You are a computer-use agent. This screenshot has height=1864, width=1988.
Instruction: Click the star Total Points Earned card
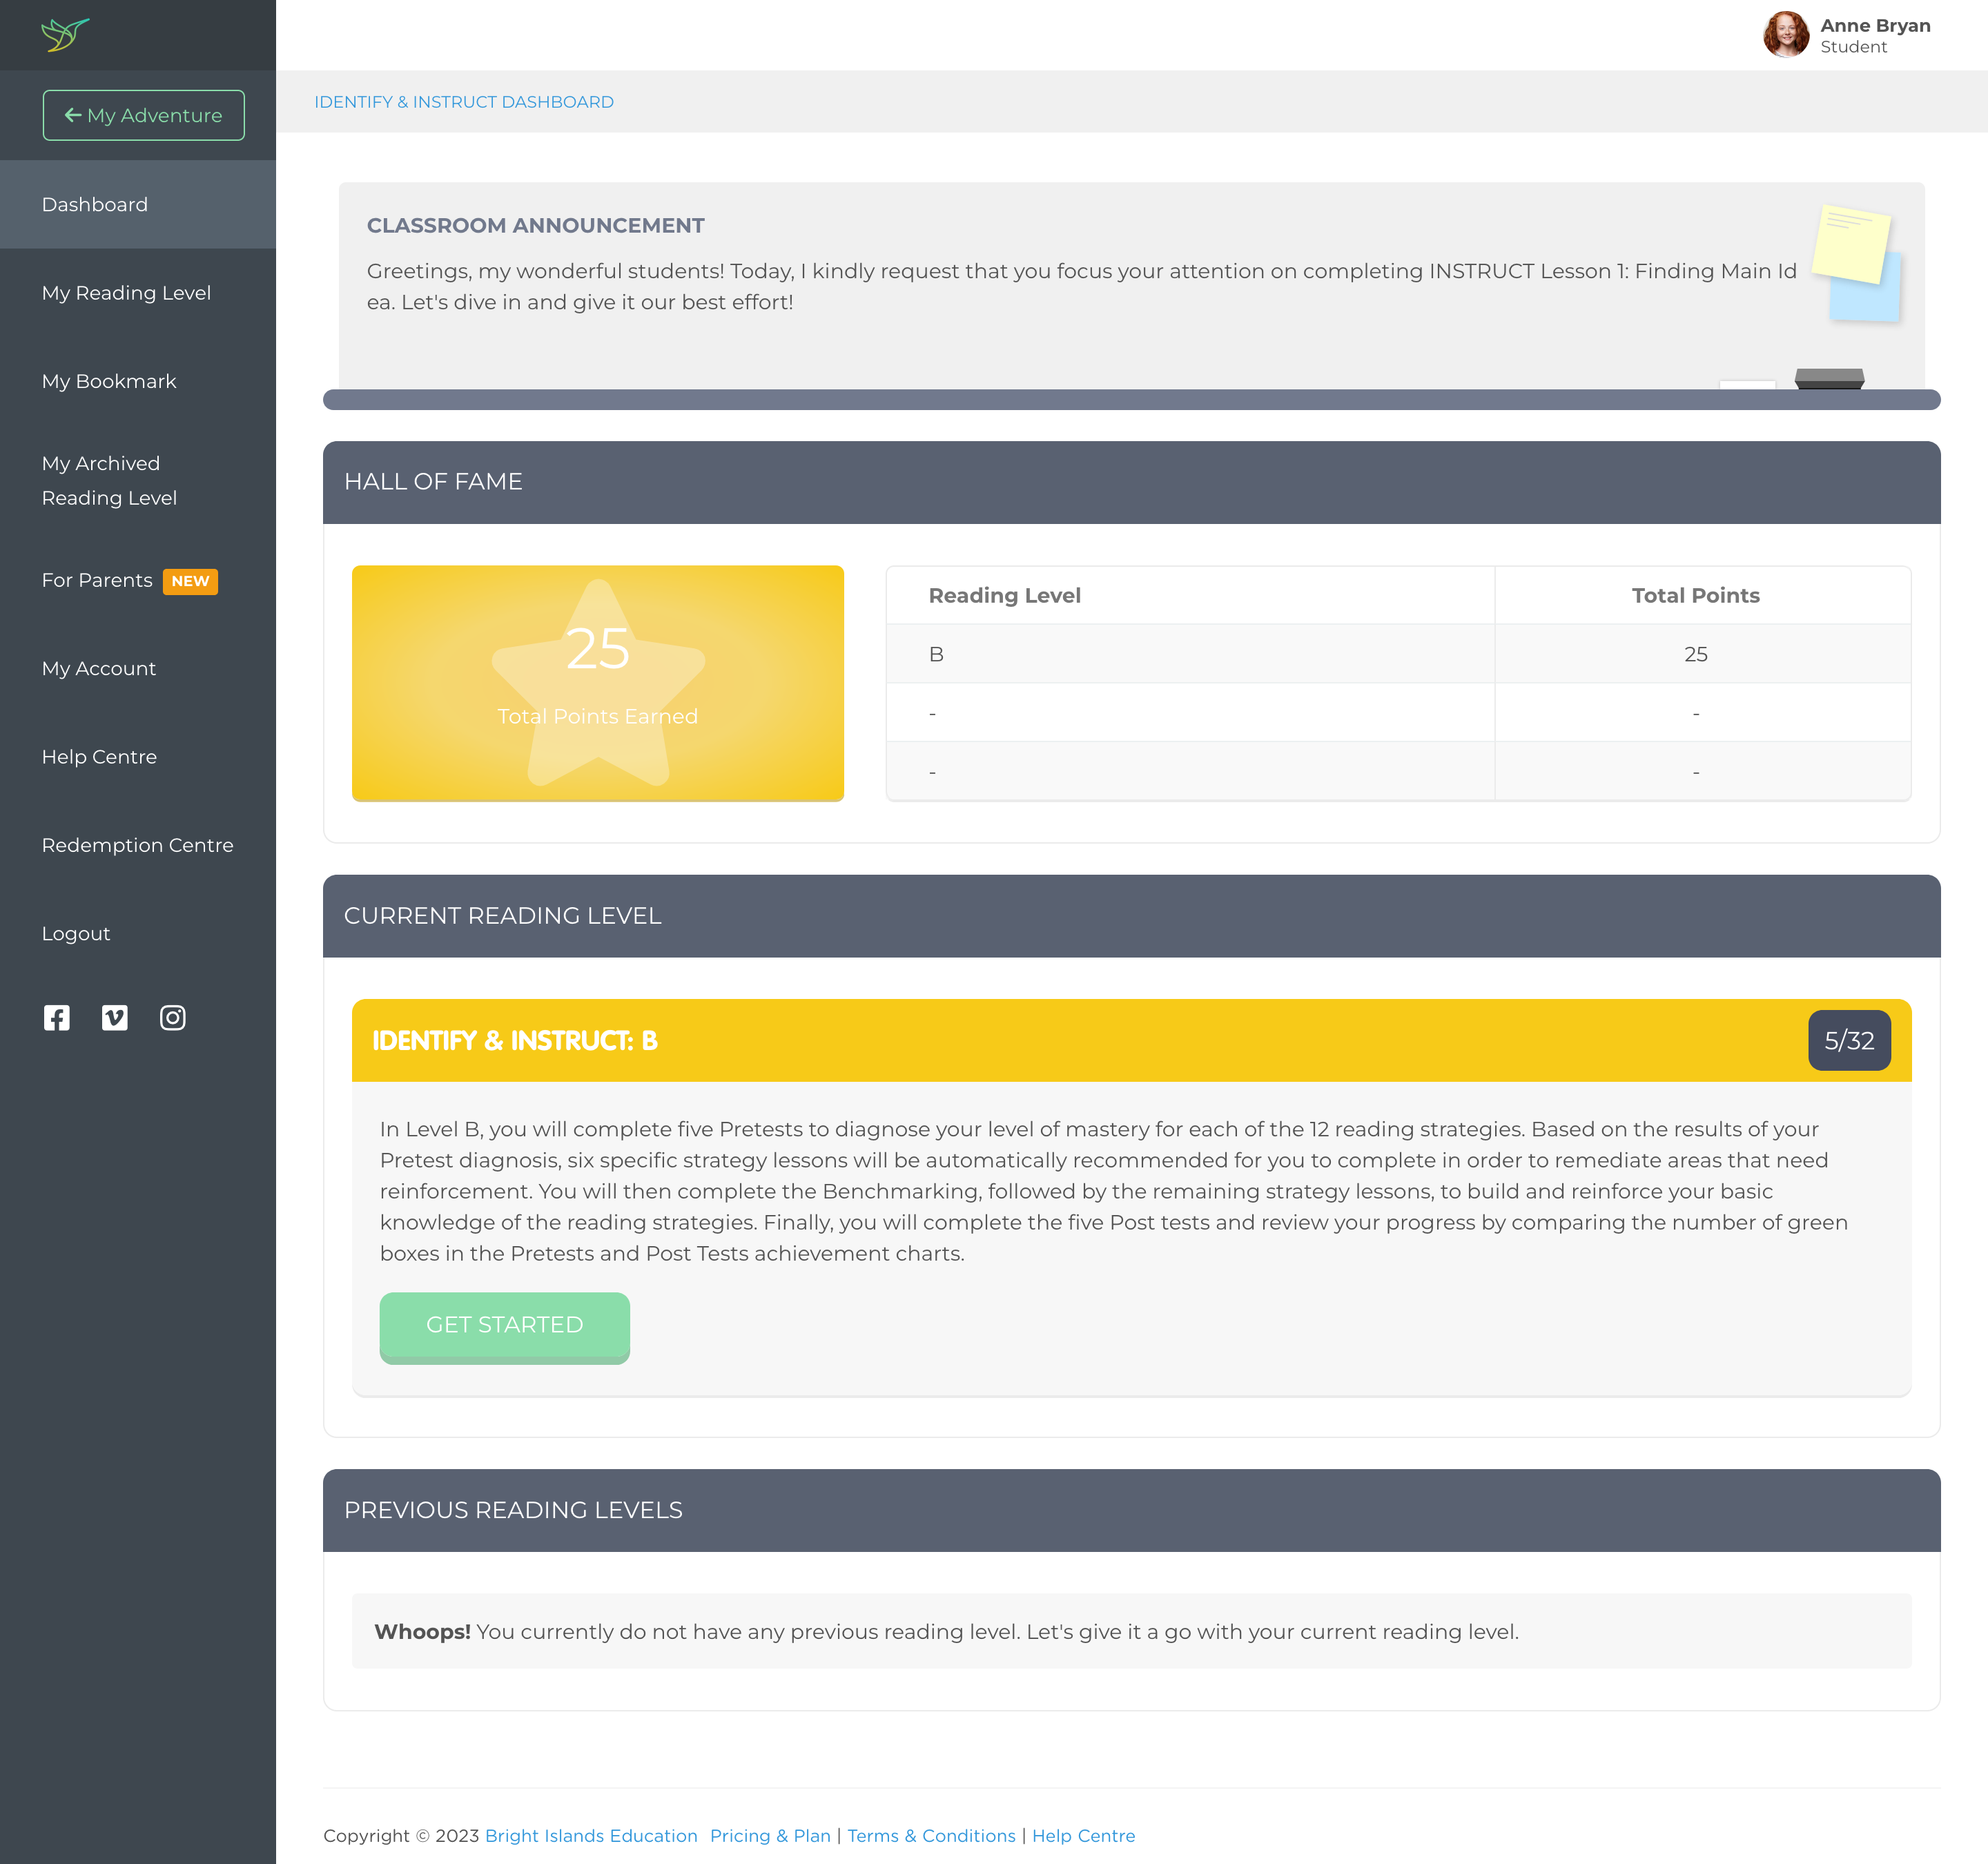[597, 683]
